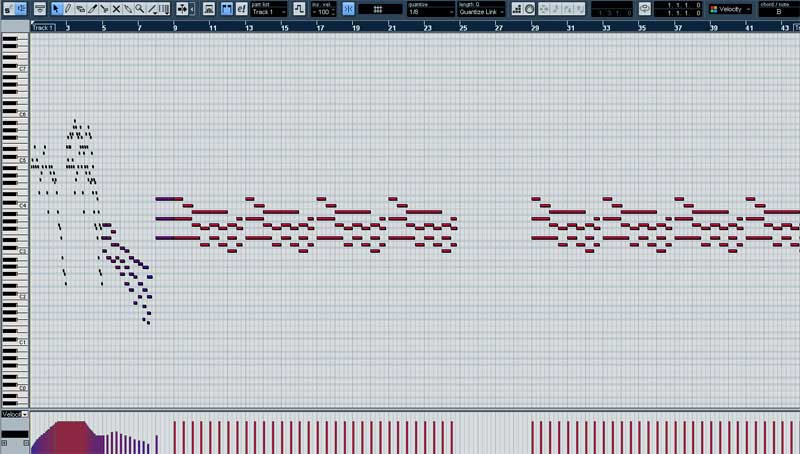Viewport: 800px width, 454px height.
Task: Open the quantize 1/8 dropdown
Action: 431,12
